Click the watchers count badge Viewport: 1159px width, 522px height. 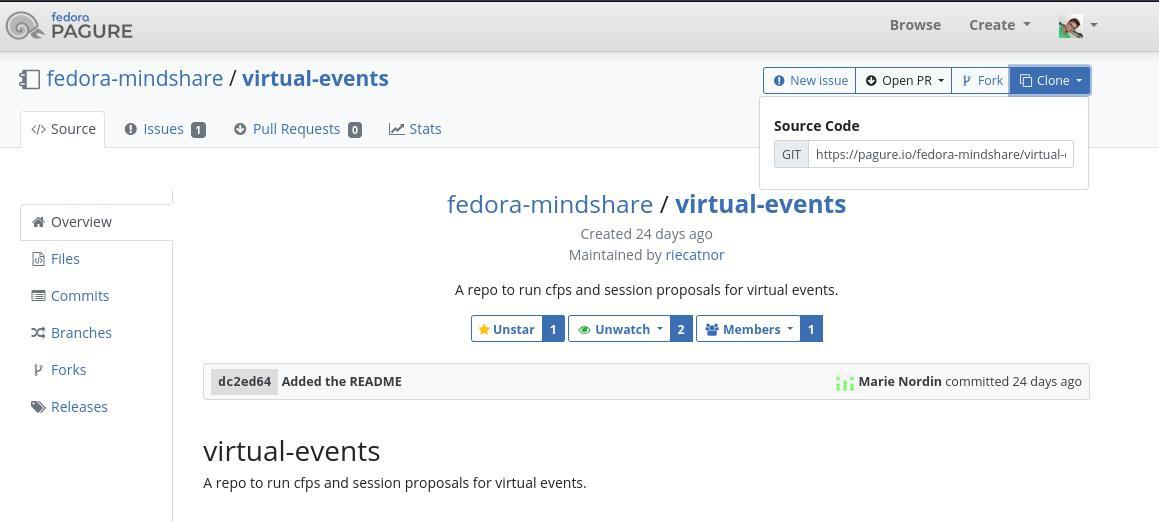682,329
